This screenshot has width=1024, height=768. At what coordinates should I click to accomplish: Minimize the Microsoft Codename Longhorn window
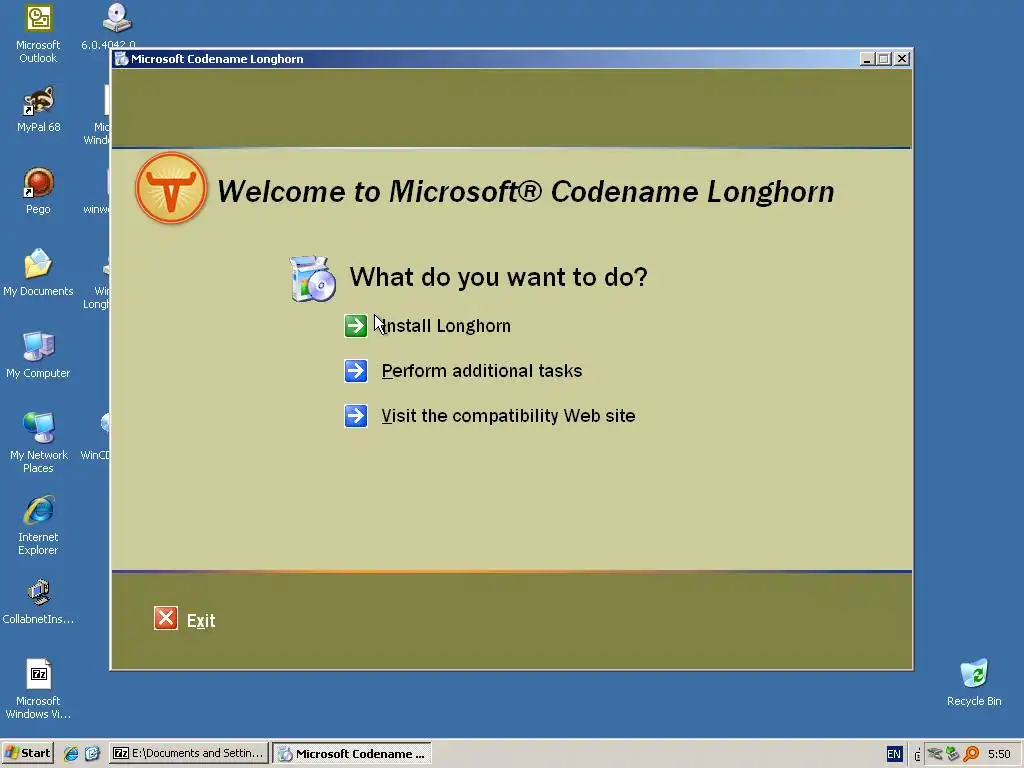867,59
